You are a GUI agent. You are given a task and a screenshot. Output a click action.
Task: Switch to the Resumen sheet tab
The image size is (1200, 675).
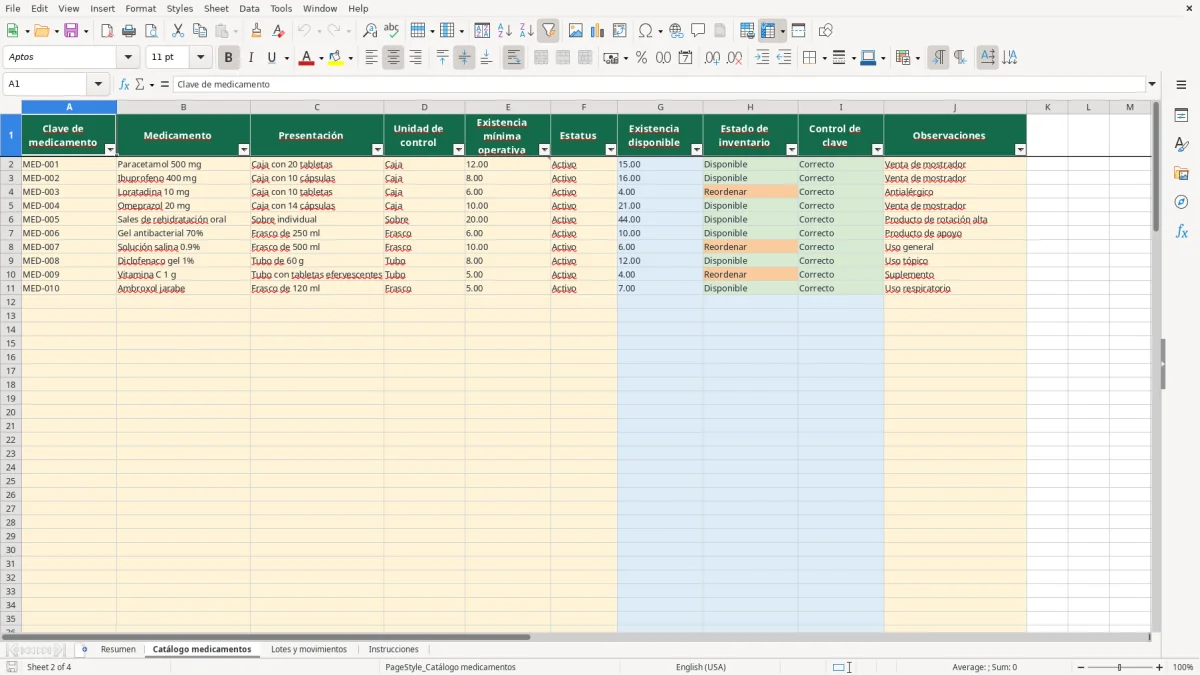point(118,650)
